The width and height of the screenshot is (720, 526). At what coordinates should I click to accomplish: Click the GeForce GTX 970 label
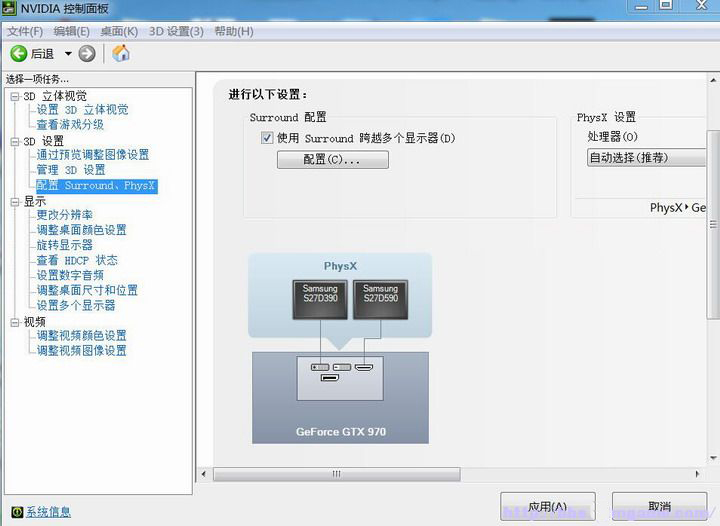pos(341,431)
